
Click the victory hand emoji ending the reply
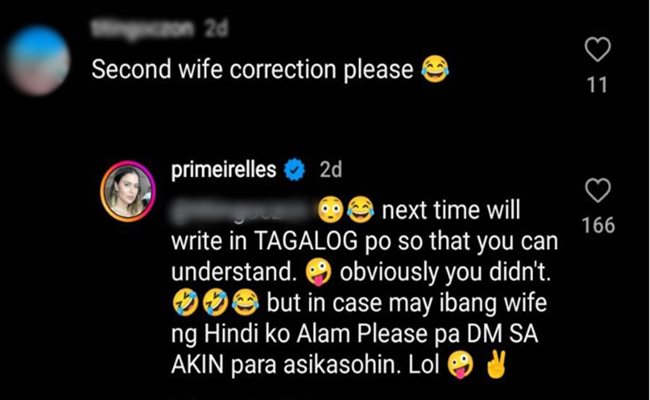[x=496, y=365]
